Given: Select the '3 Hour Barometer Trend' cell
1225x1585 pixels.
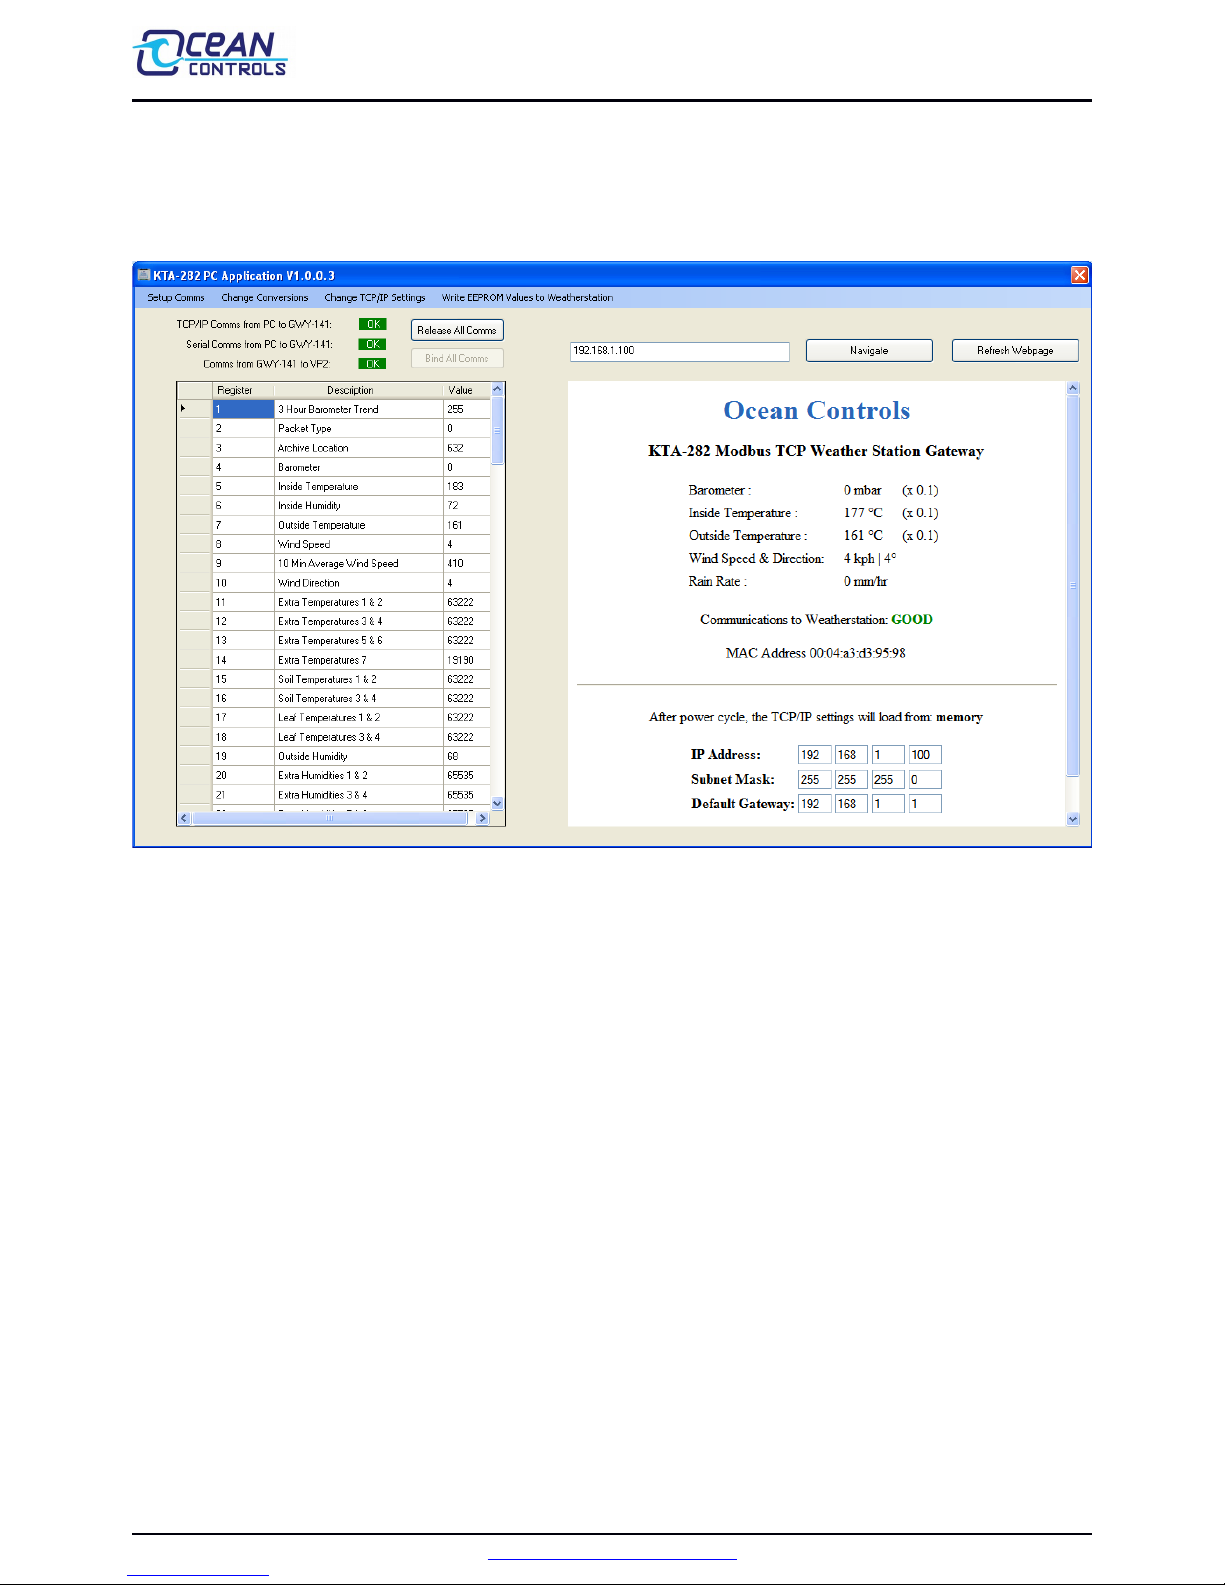Looking at the screenshot, I should pos(358,409).
